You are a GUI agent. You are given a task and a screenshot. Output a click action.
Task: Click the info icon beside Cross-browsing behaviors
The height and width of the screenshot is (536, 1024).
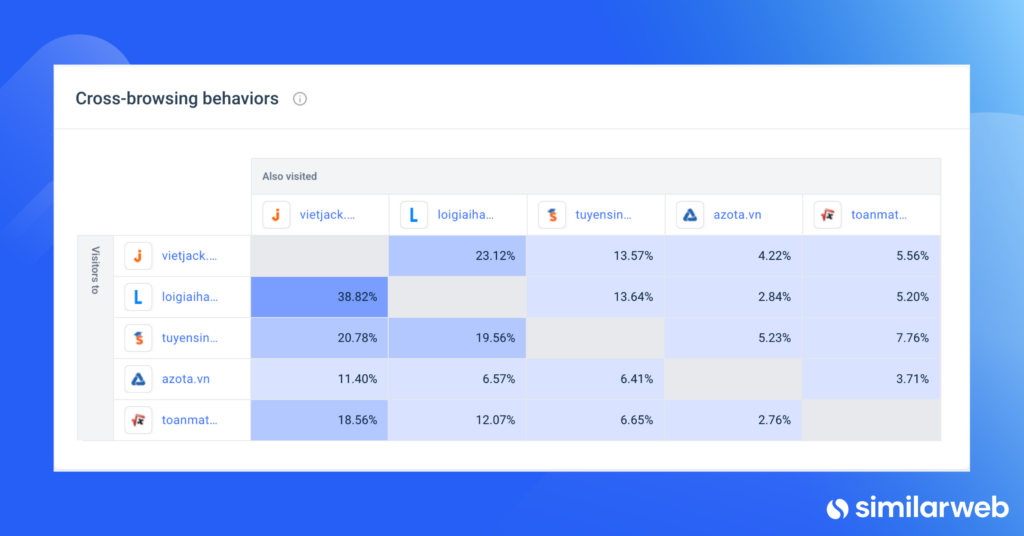(x=300, y=99)
